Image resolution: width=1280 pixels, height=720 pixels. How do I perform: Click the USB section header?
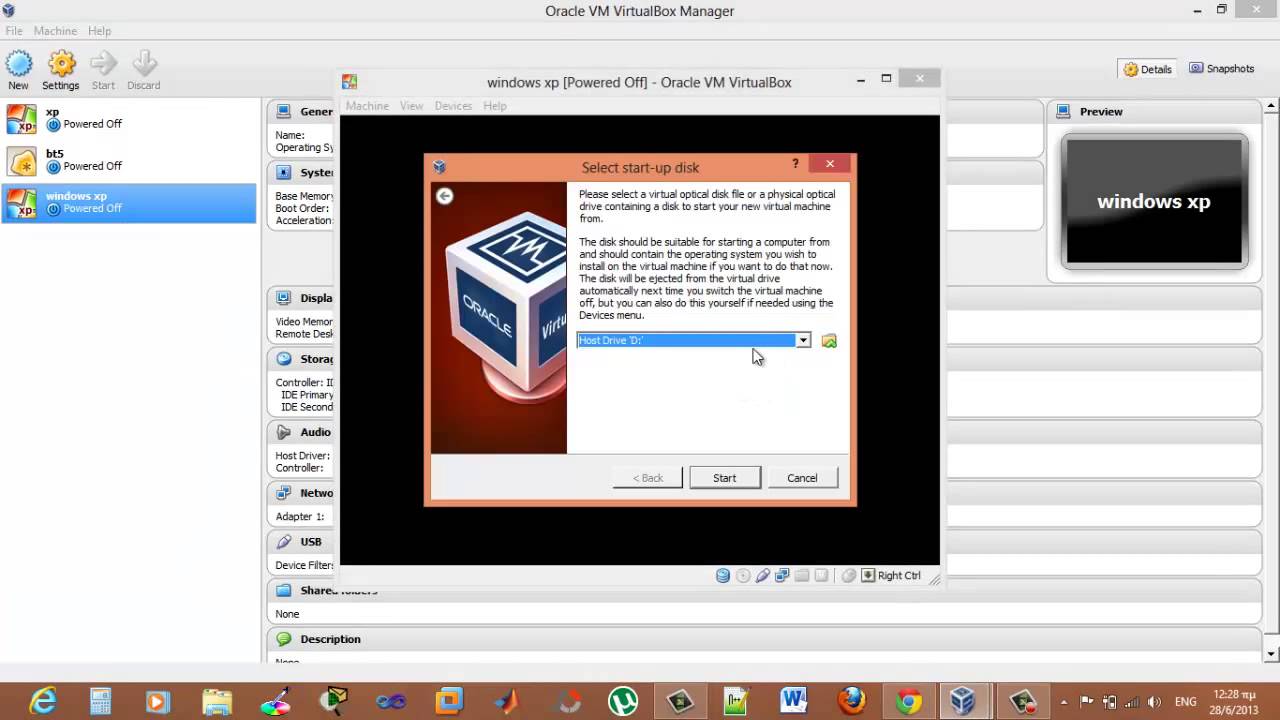[x=311, y=542]
